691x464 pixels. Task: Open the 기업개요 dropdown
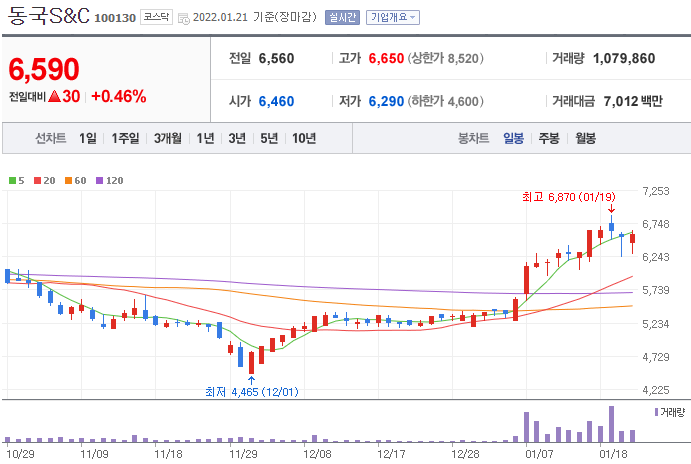pos(393,18)
